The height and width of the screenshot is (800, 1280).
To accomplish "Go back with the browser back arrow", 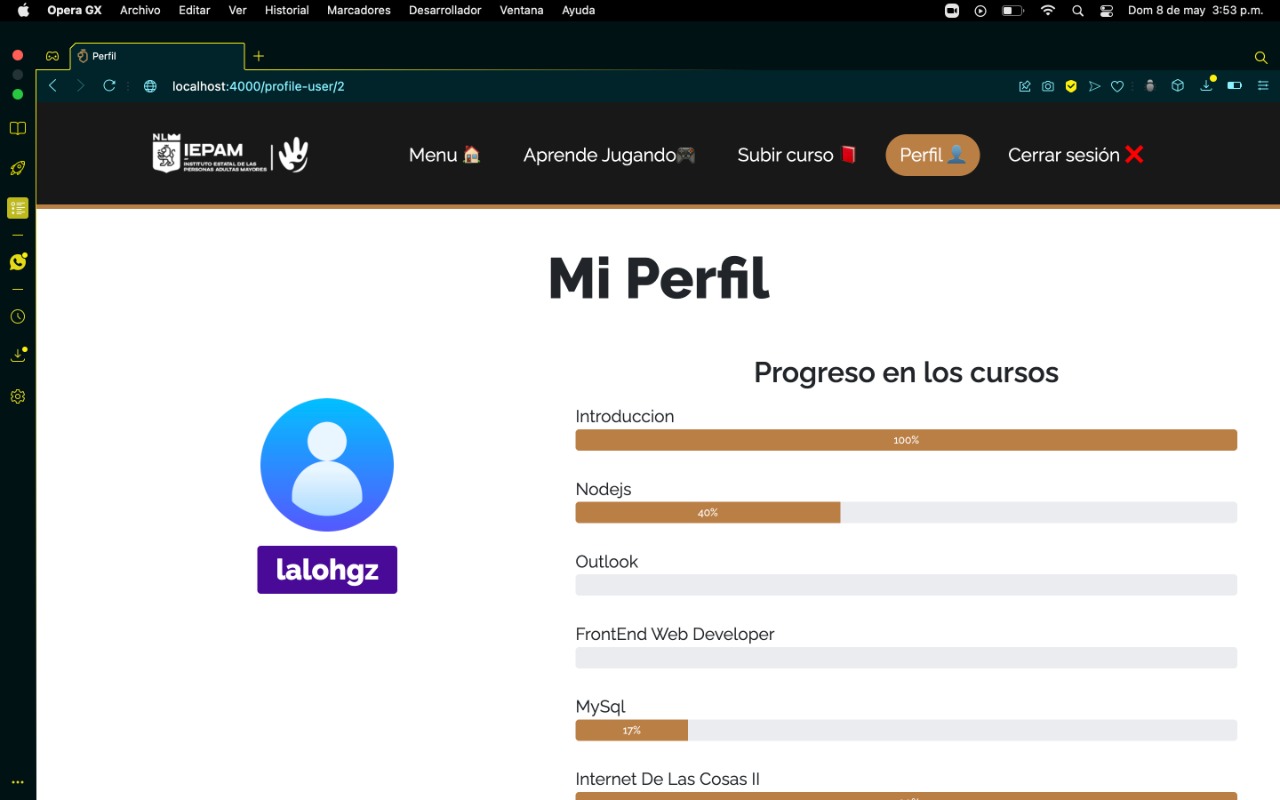I will pyautogui.click(x=53, y=86).
